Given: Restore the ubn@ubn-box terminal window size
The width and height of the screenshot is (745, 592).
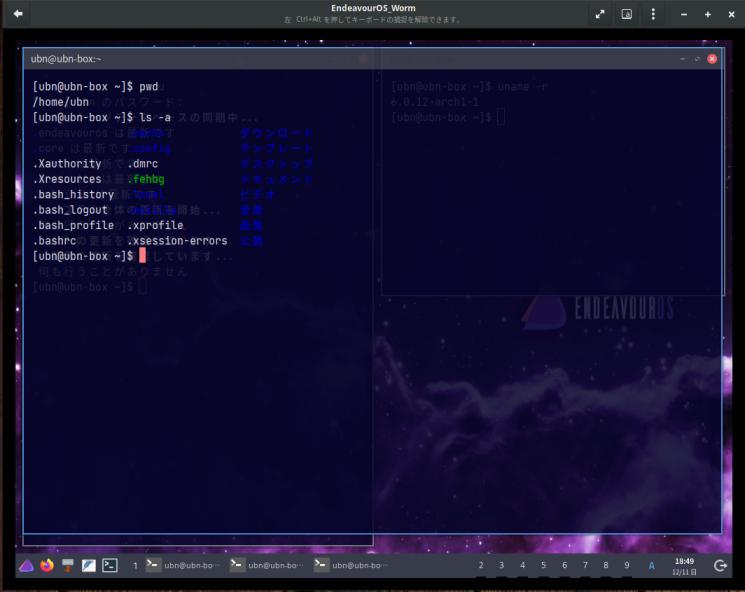Looking at the screenshot, I should coord(697,59).
